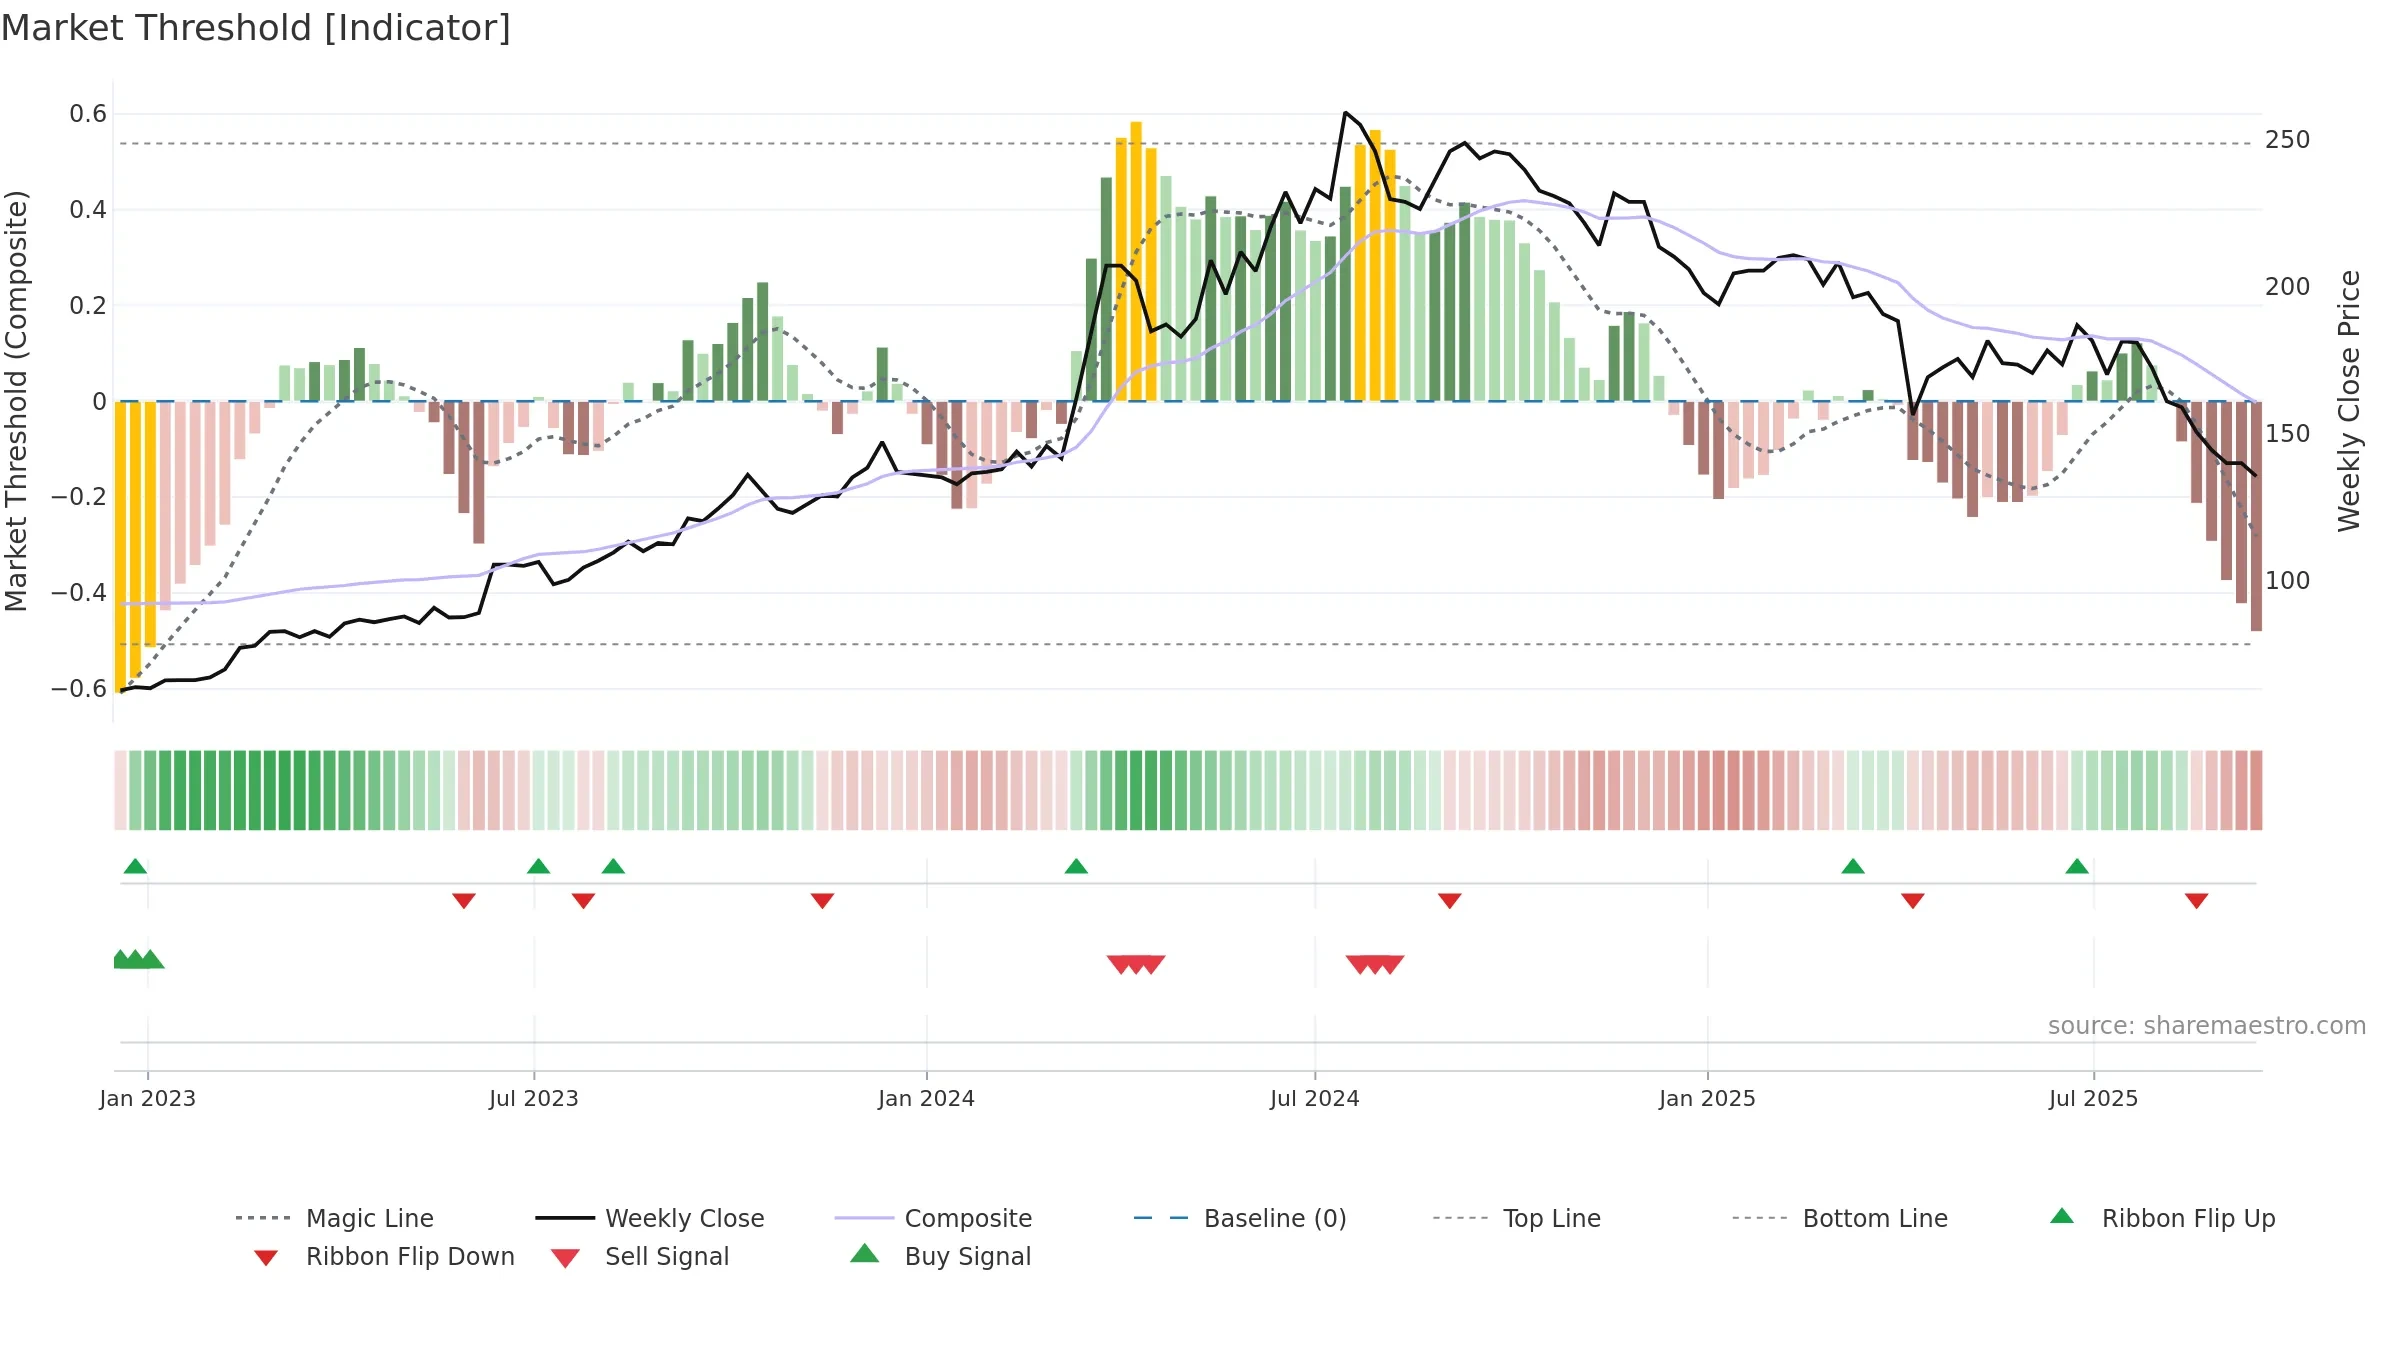Click the Market Threshold [Indicator] chart title

pos(256,28)
